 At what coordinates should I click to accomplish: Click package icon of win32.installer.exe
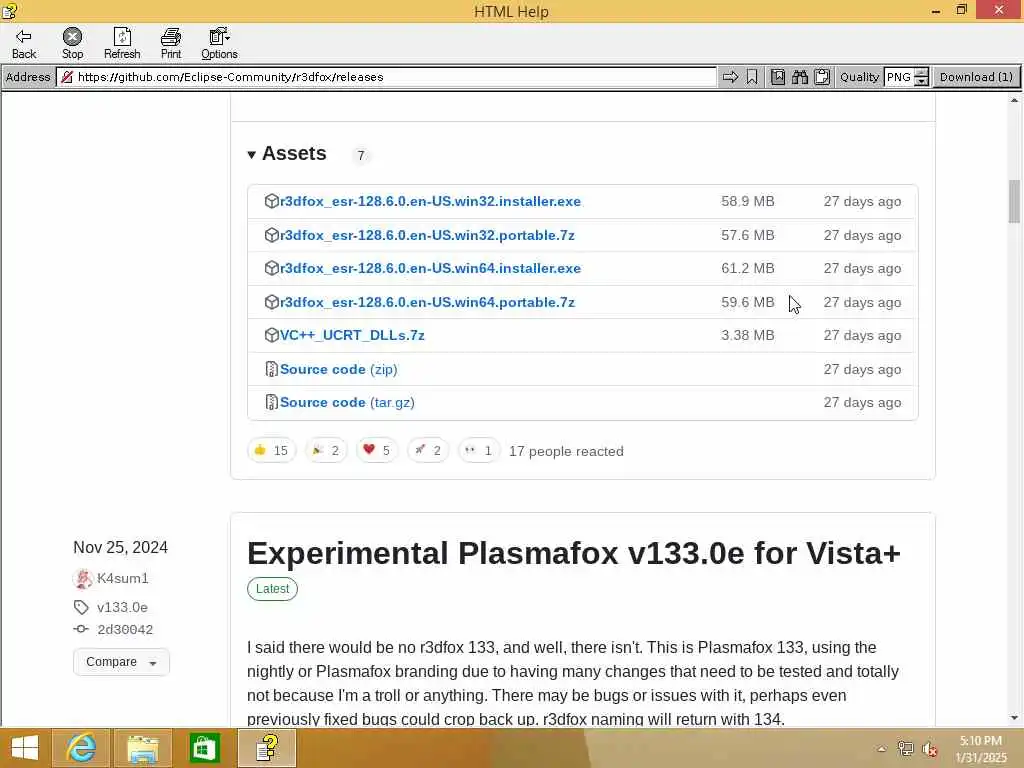tap(272, 201)
